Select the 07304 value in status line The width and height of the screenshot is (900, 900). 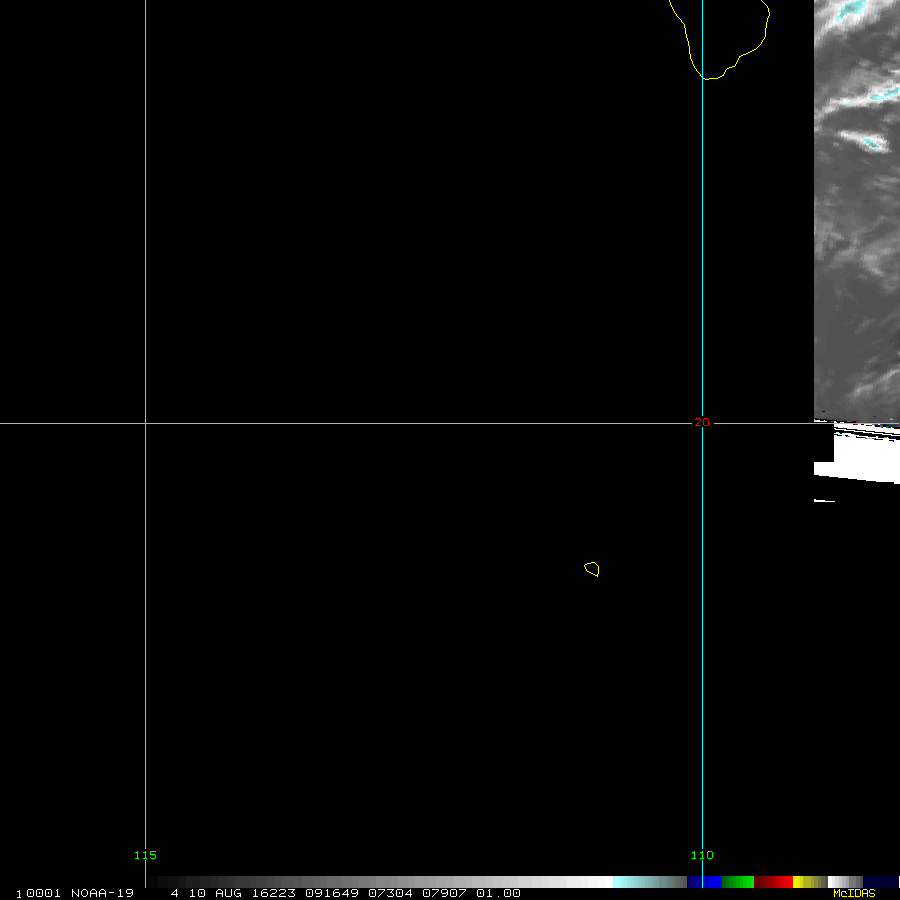(x=390, y=893)
